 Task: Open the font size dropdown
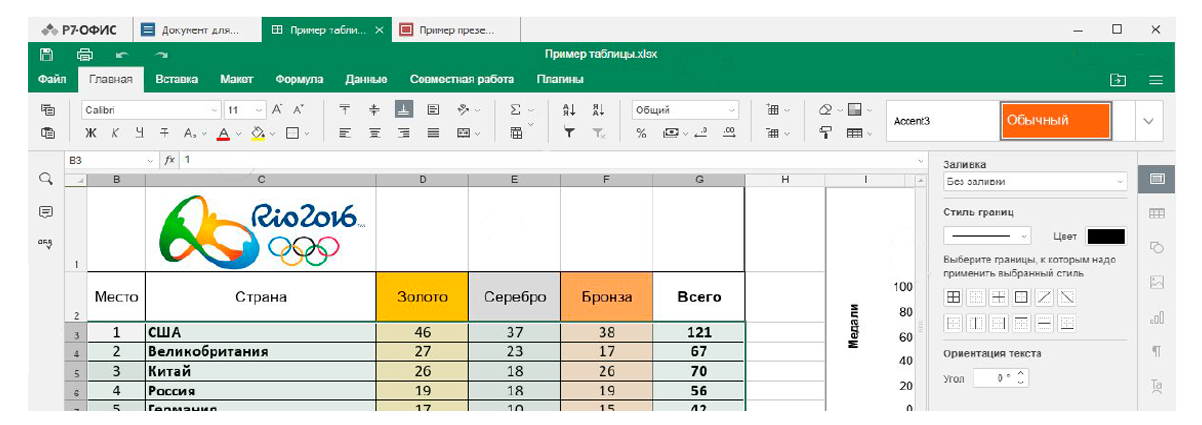tap(260, 110)
